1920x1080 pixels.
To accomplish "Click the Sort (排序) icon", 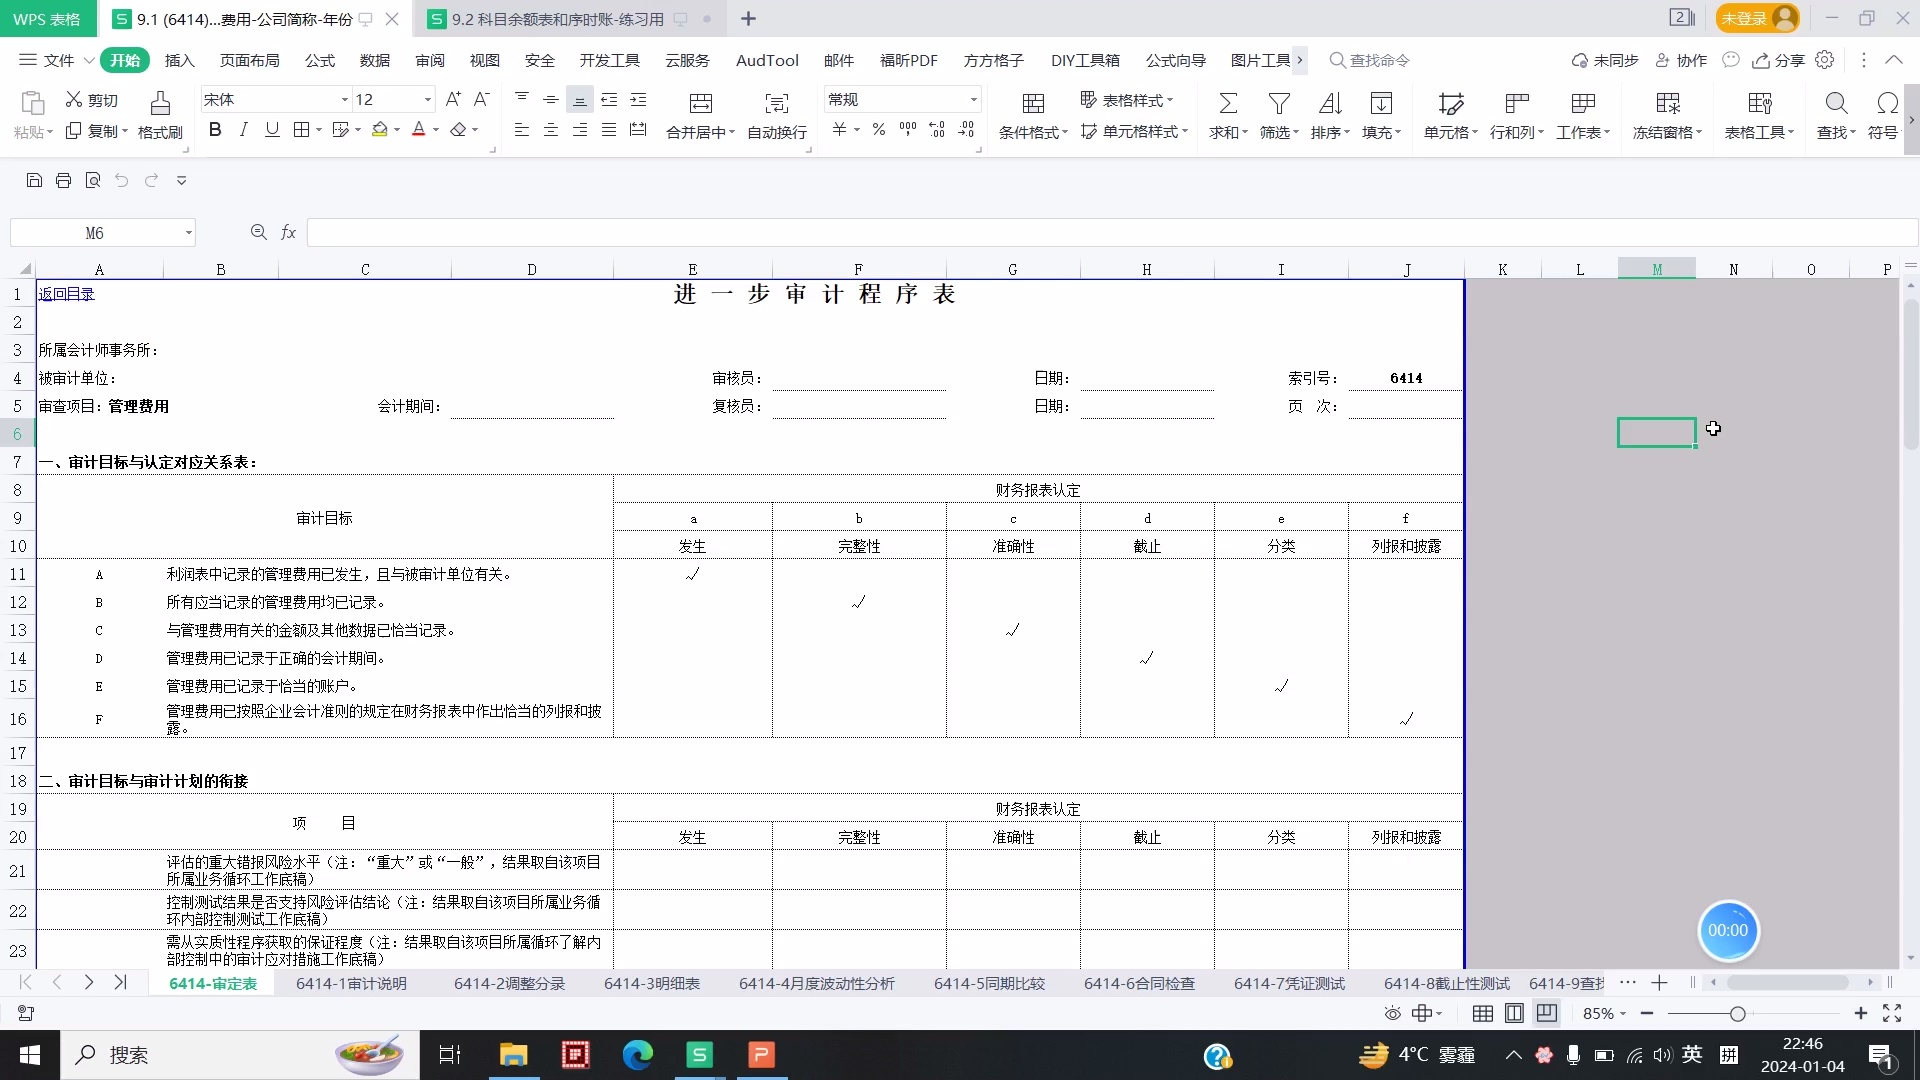I will click(x=1330, y=103).
